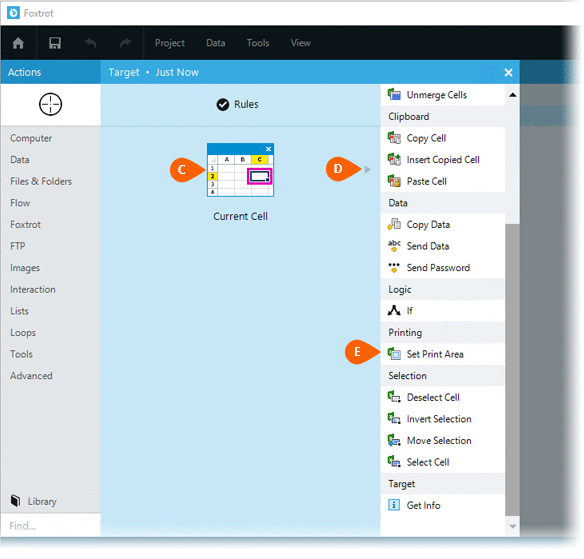Choose the Copy Cell action
Screen dimensions: 584x559
point(442,138)
